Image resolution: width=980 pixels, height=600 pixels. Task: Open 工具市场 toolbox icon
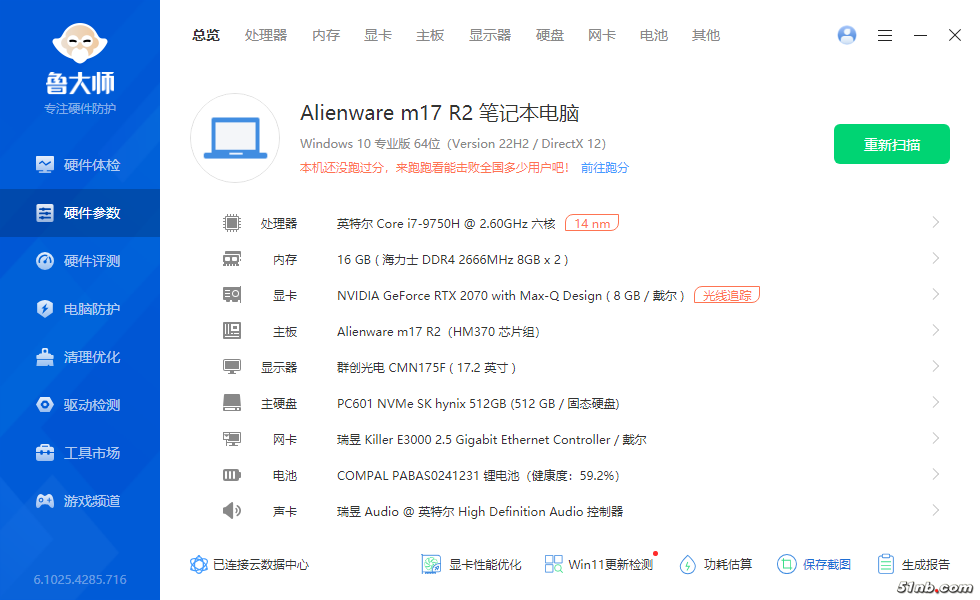[45, 452]
